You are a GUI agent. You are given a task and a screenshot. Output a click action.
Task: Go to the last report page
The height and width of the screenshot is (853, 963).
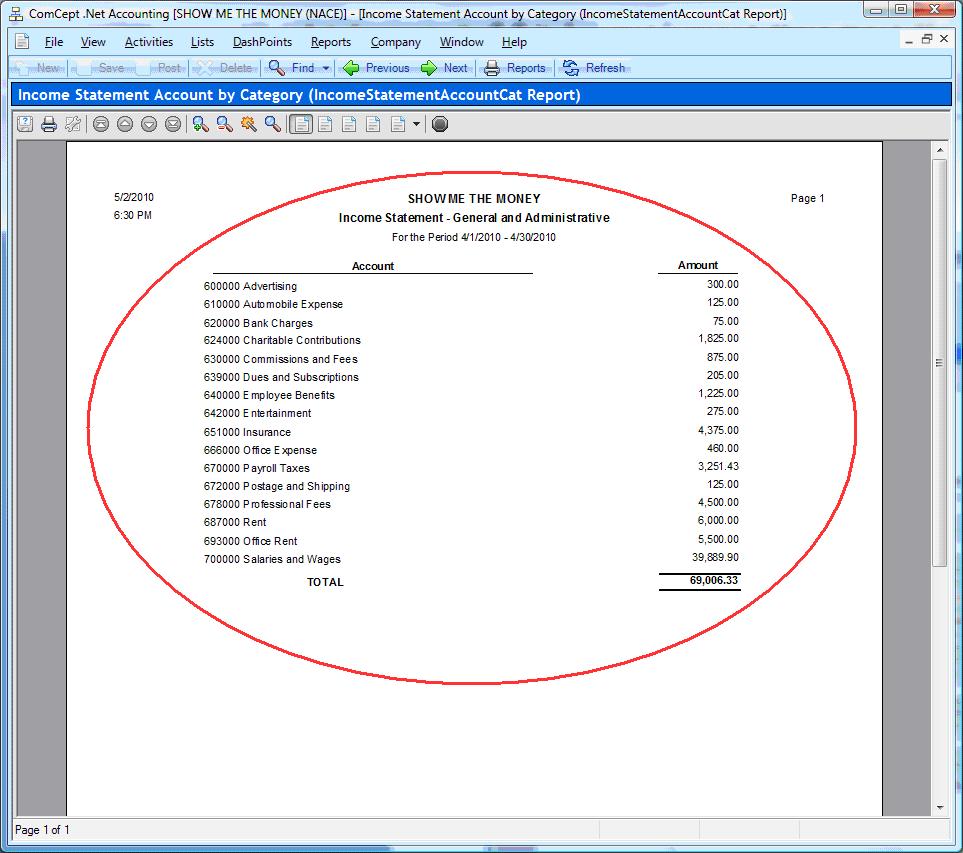173,124
